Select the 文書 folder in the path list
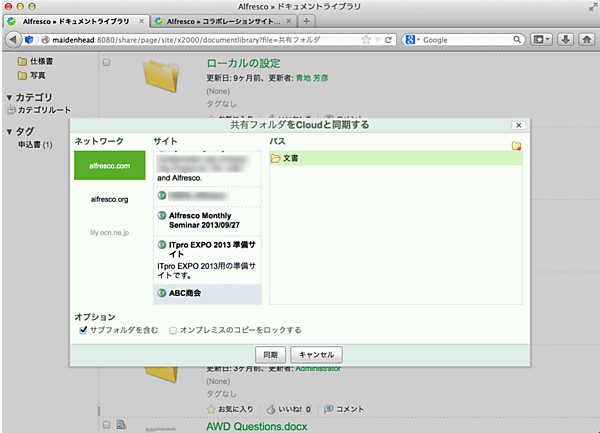The height and width of the screenshot is (433, 600). (290, 158)
